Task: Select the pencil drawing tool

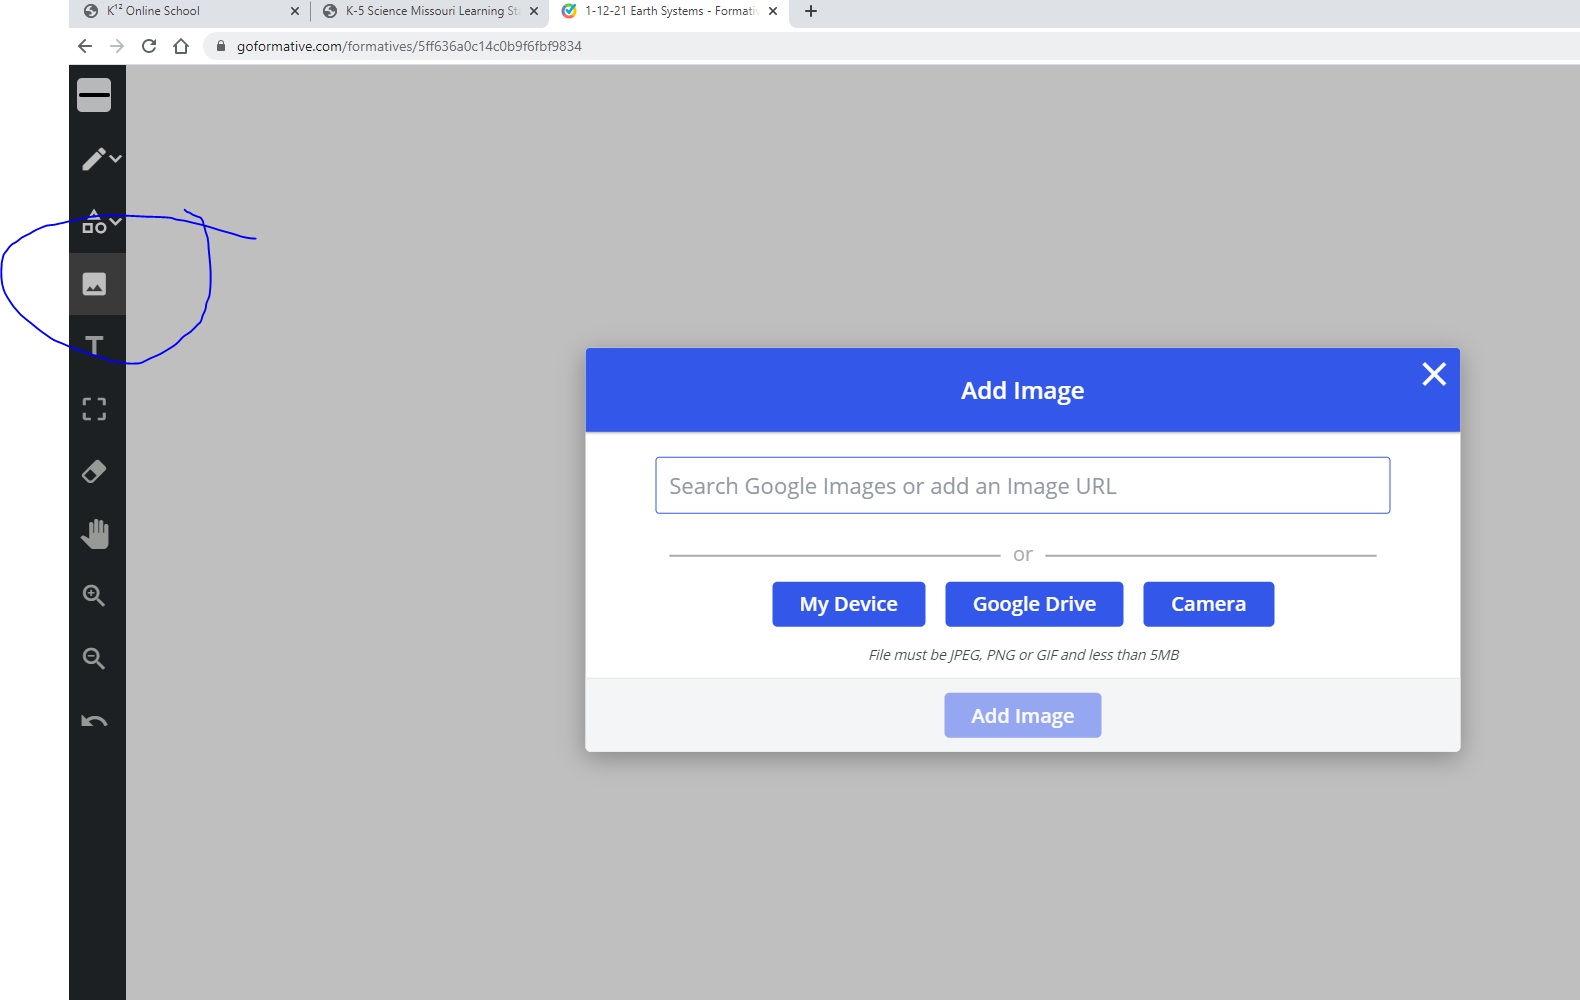Action: click(93, 159)
